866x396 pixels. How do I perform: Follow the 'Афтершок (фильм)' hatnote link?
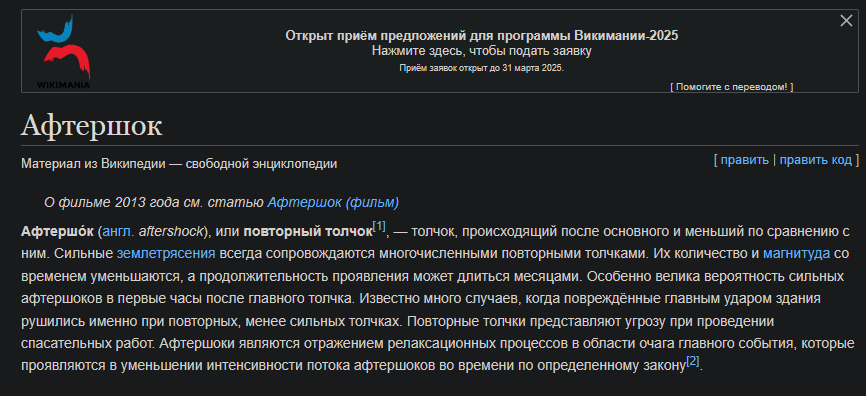coord(333,203)
